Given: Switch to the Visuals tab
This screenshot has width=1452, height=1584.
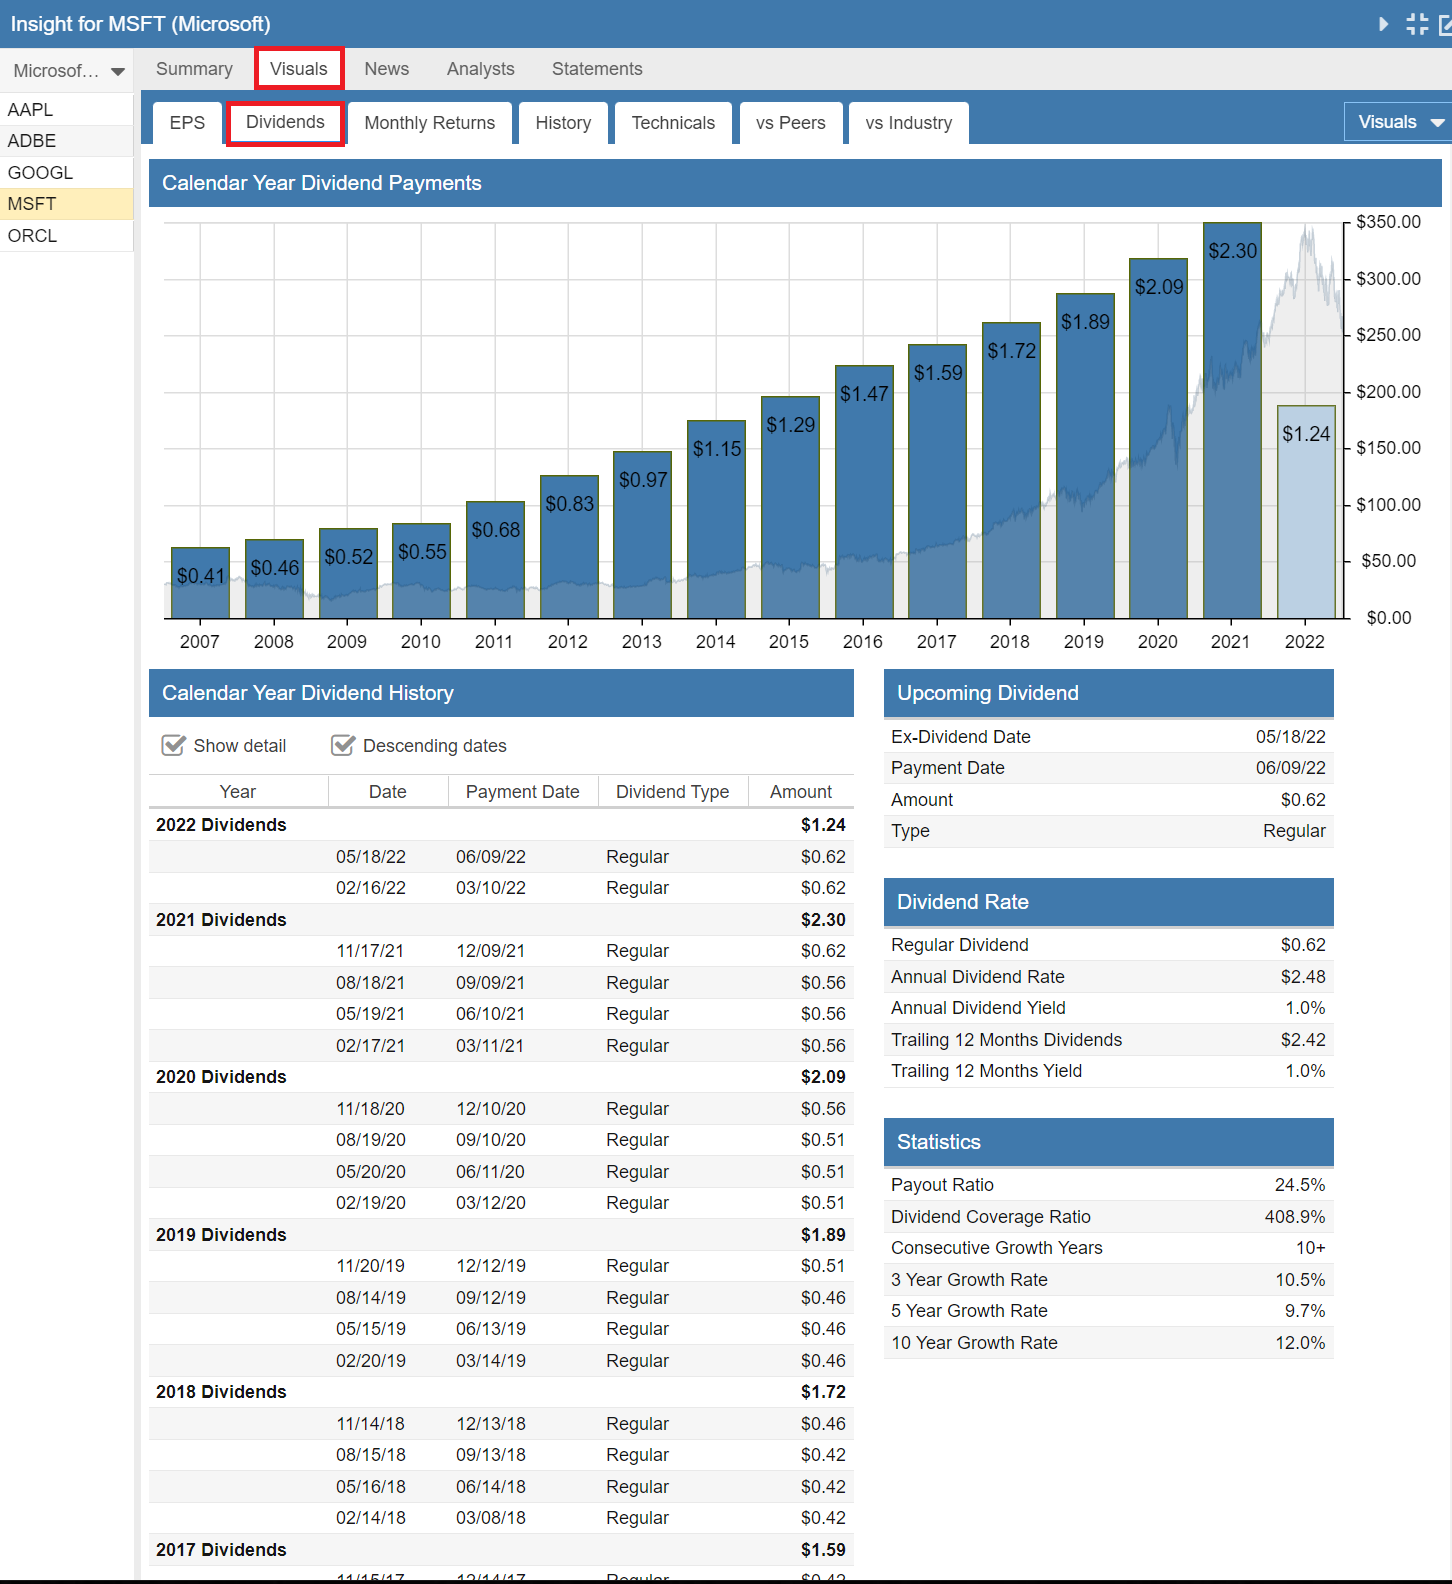Looking at the screenshot, I should pyautogui.click(x=299, y=69).
